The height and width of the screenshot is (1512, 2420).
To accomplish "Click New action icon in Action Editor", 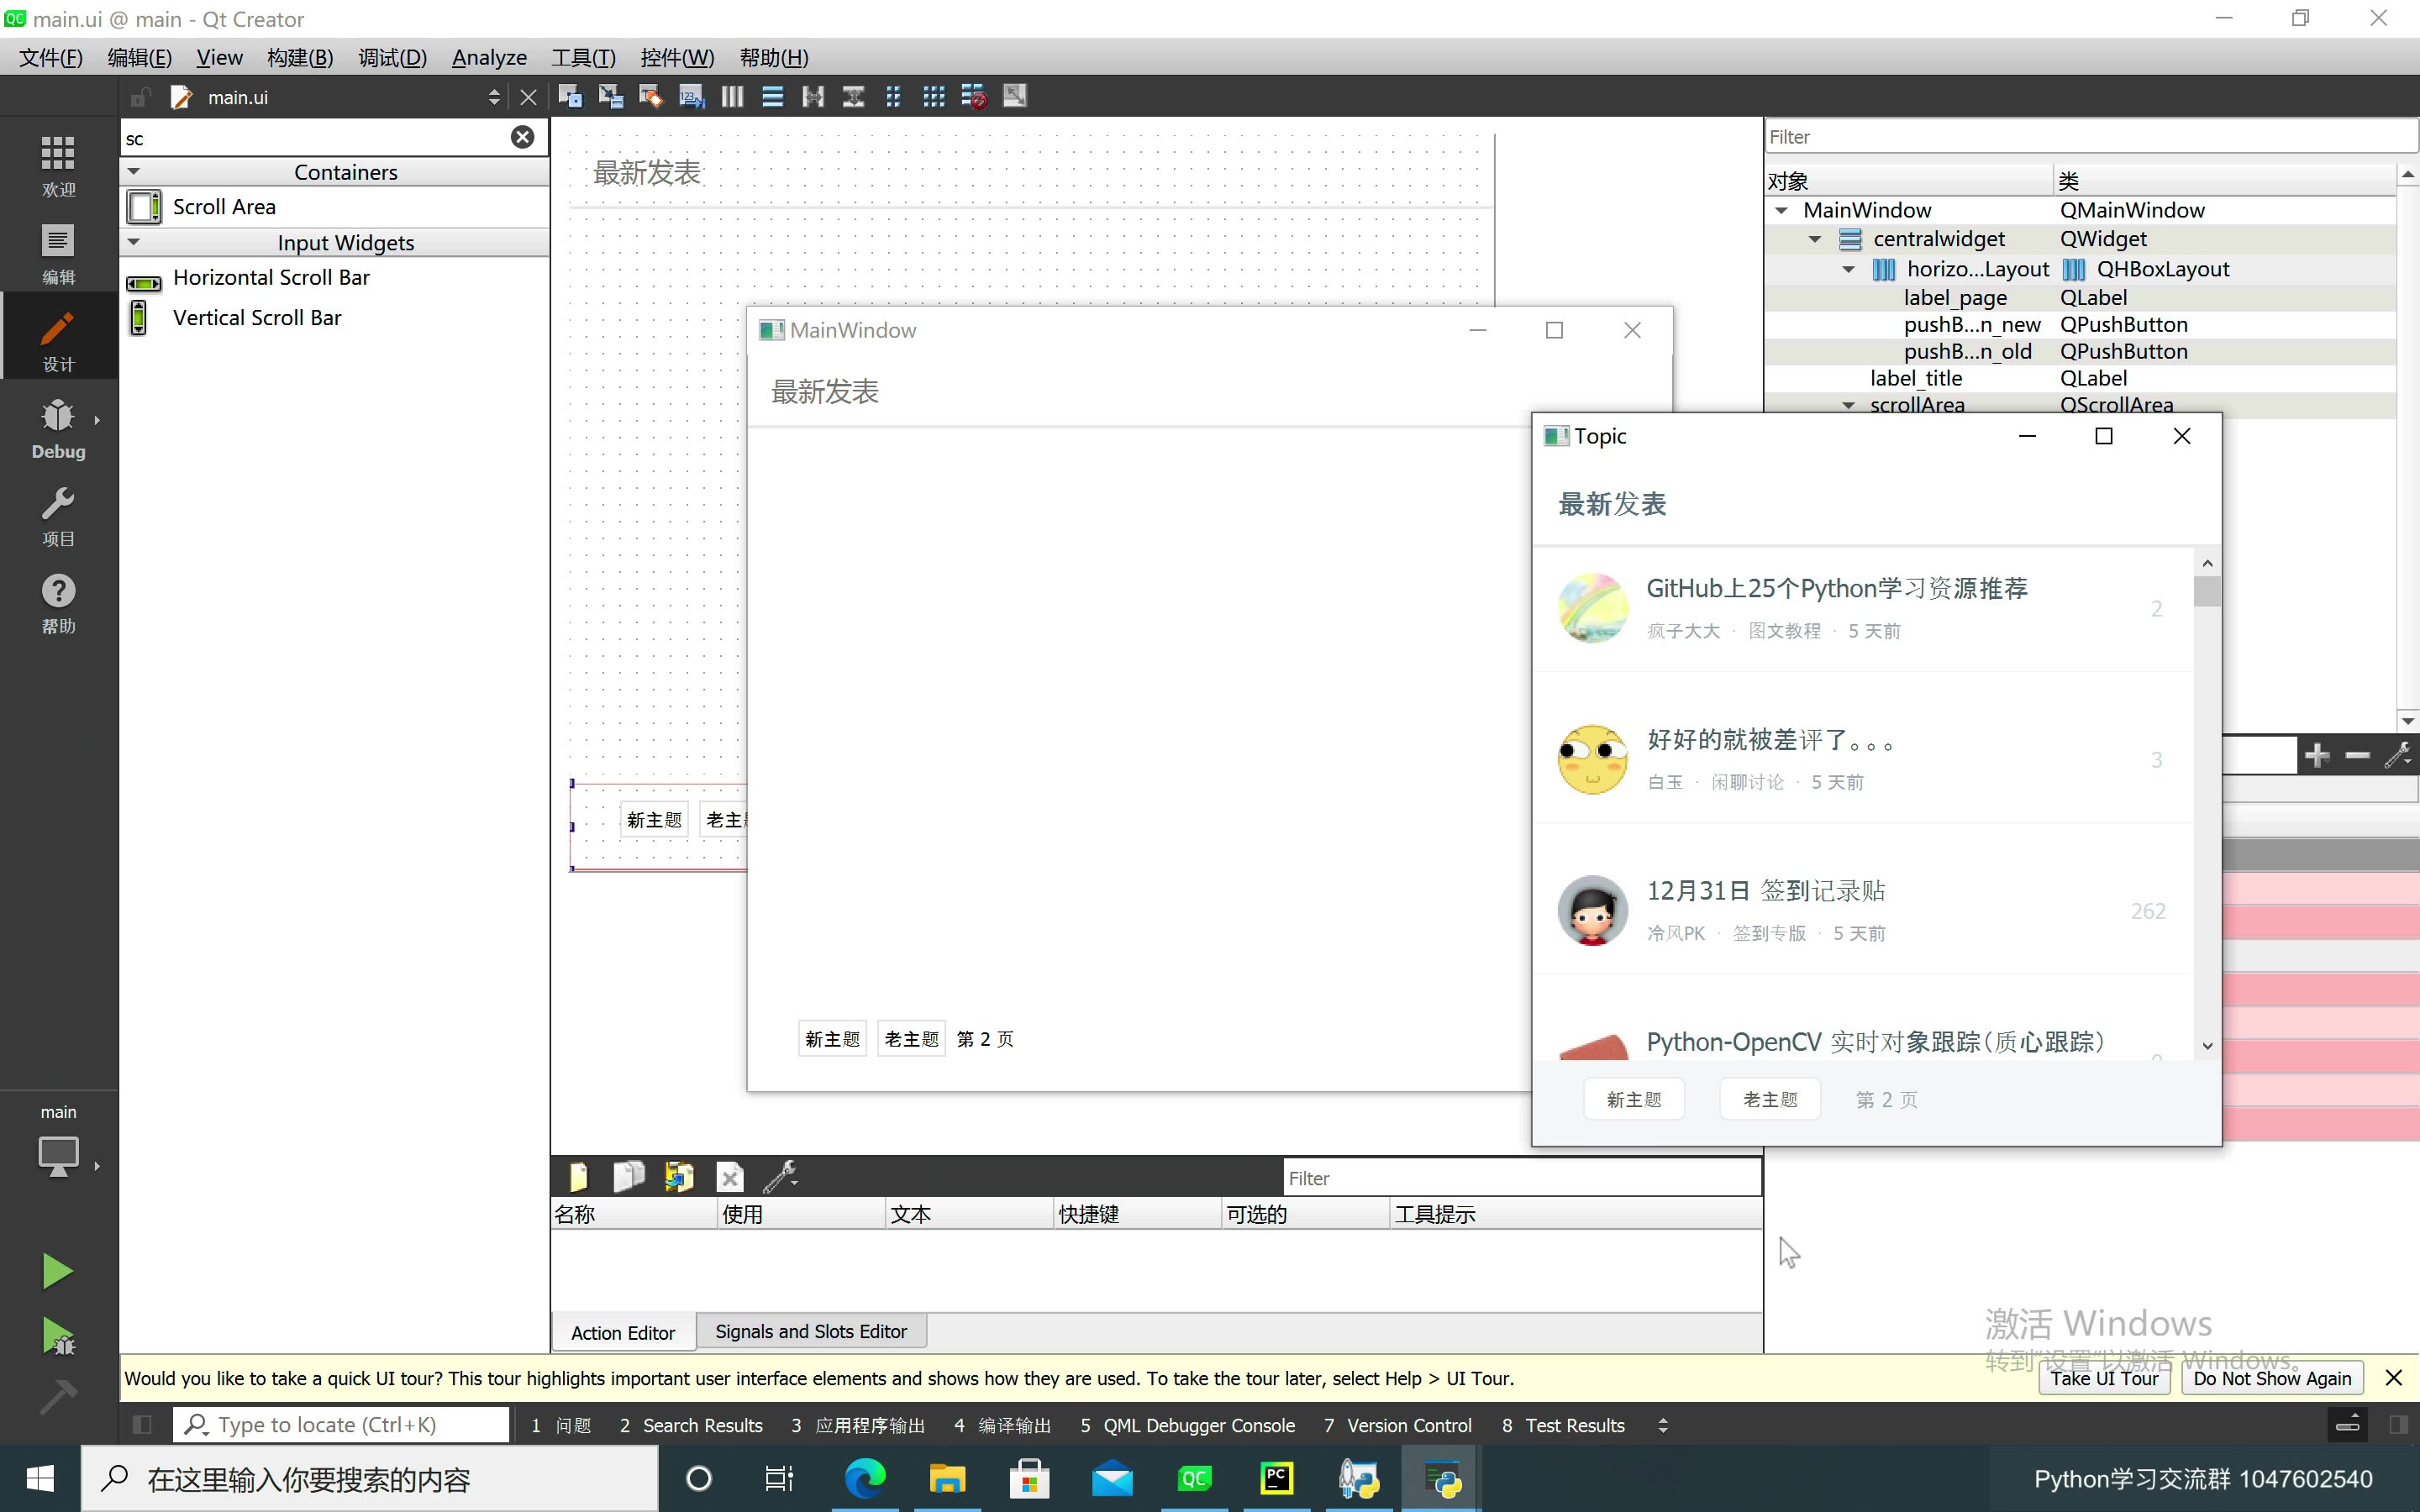I will pyautogui.click(x=578, y=1177).
